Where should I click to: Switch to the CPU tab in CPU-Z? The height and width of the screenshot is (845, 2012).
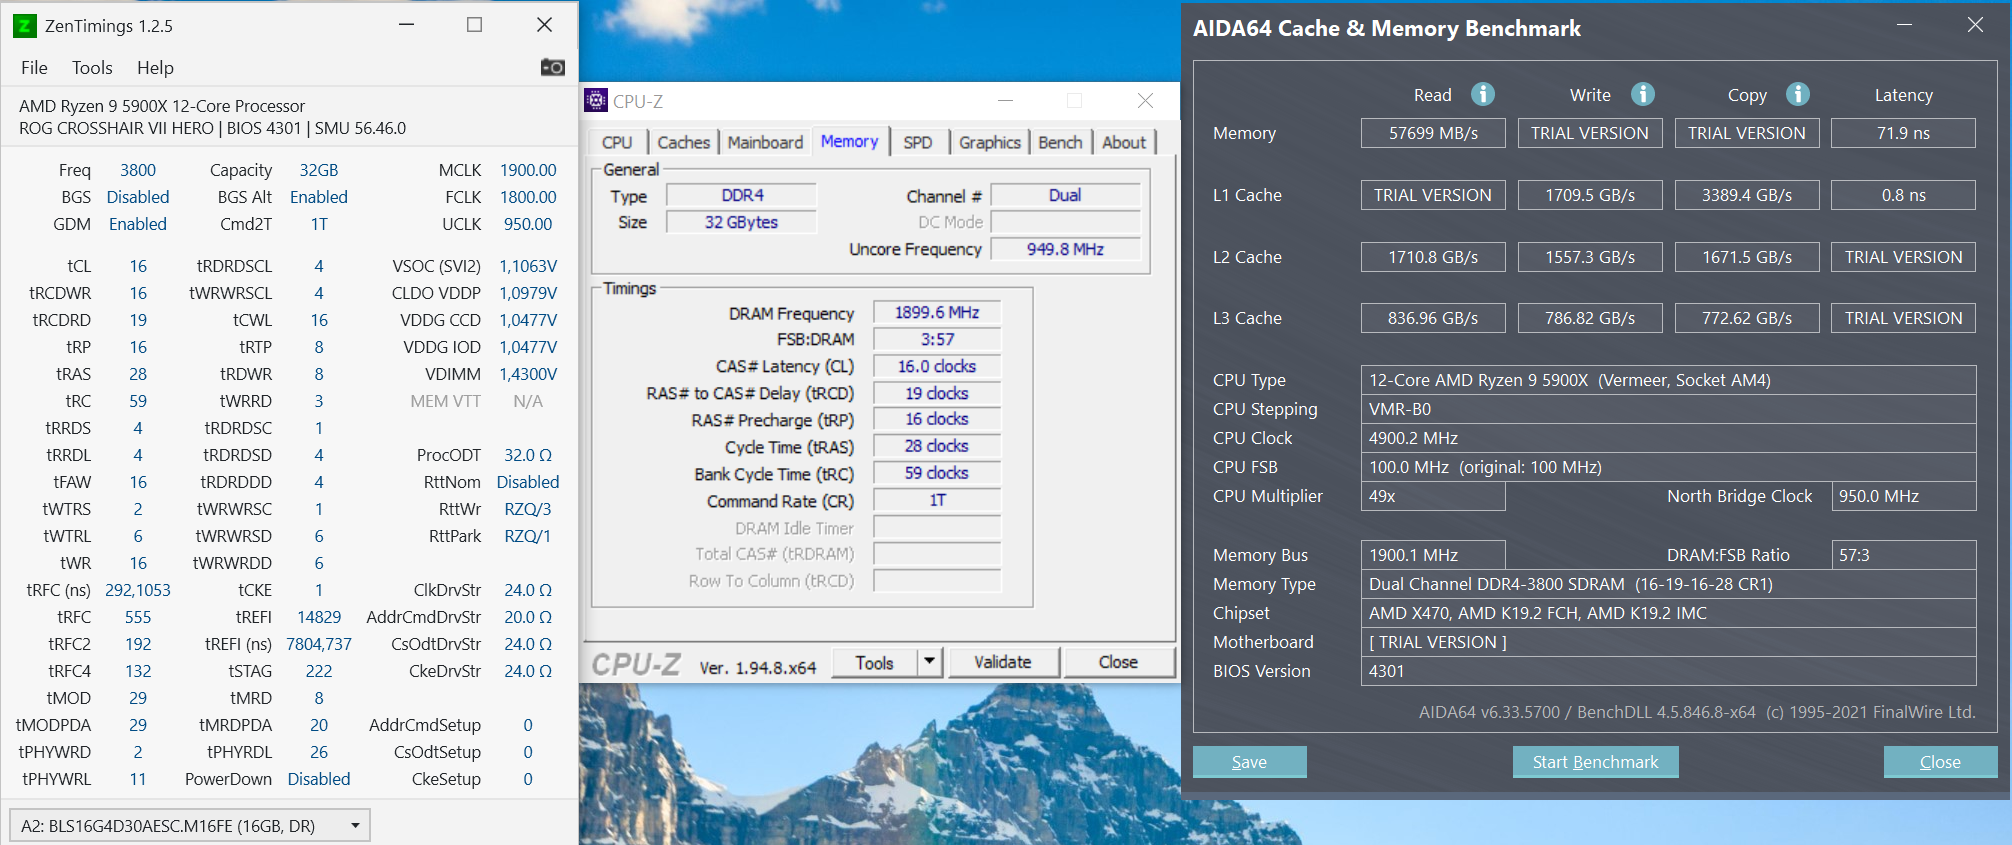click(x=617, y=142)
